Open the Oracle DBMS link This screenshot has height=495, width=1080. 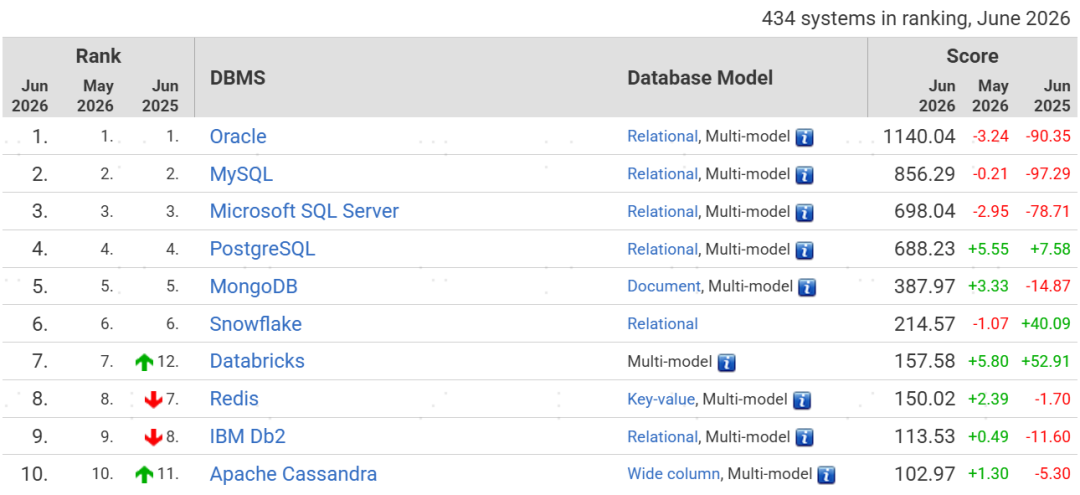tap(238, 136)
